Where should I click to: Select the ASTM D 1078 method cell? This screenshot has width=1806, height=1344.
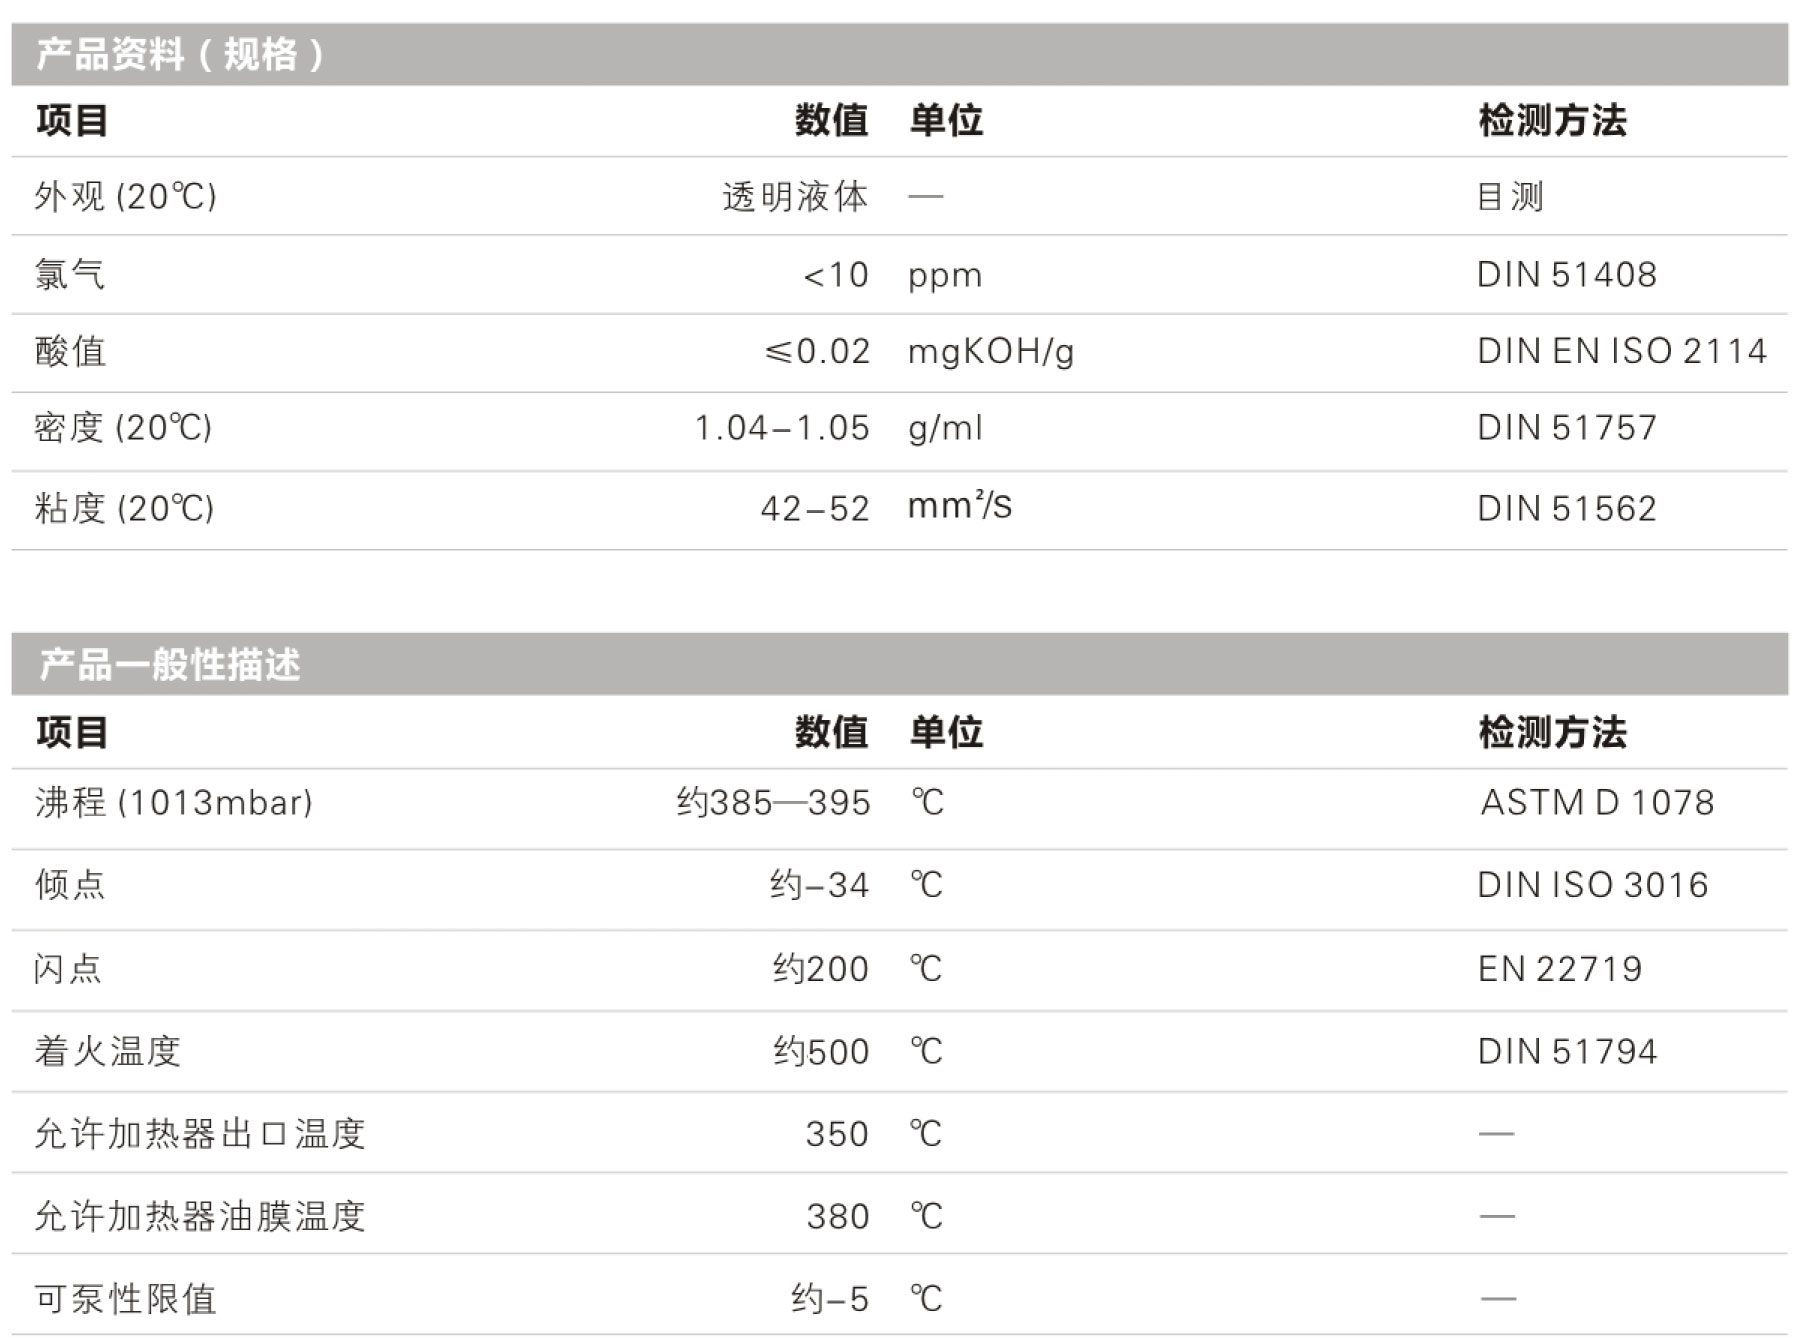pyautogui.click(x=1597, y=802)
